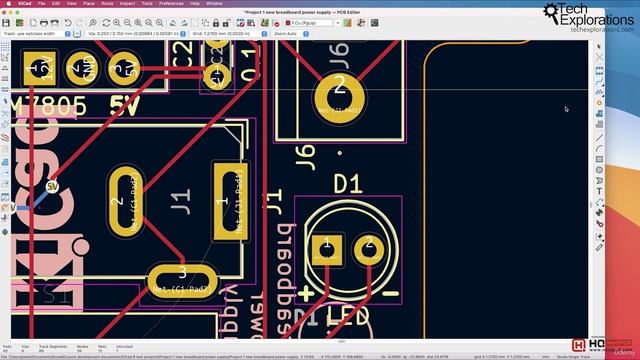Image resolution: width=640 pixels, height=360 pixels.
Task: Select the Draw Circle tool
Action: (x=599, y=170)
